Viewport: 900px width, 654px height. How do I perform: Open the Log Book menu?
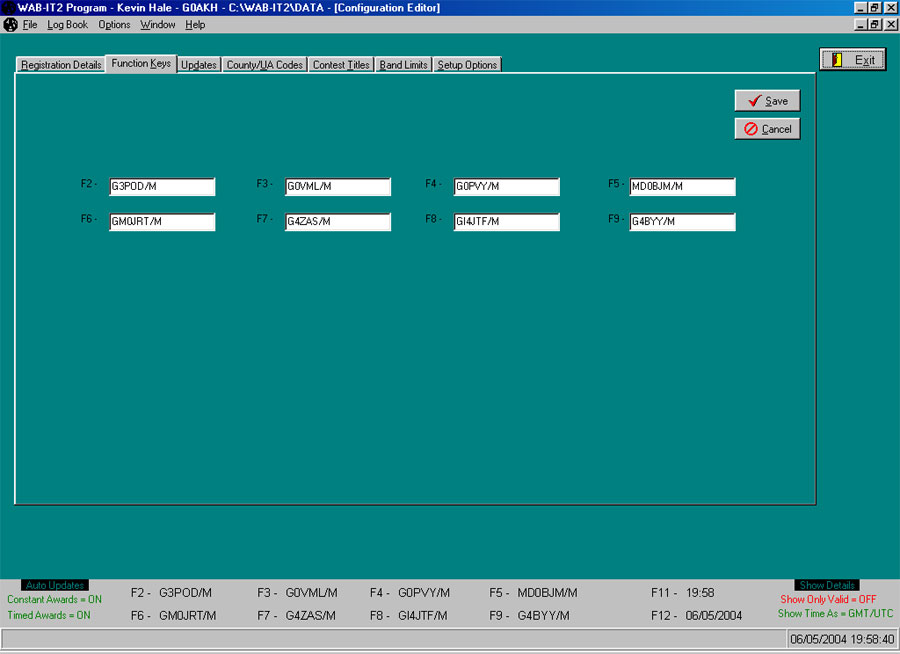coord(66,24)
